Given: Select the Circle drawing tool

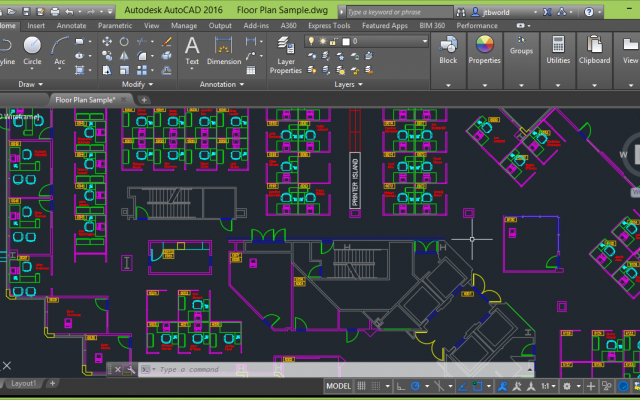Looking at the screenshot, I should (32, 50).
